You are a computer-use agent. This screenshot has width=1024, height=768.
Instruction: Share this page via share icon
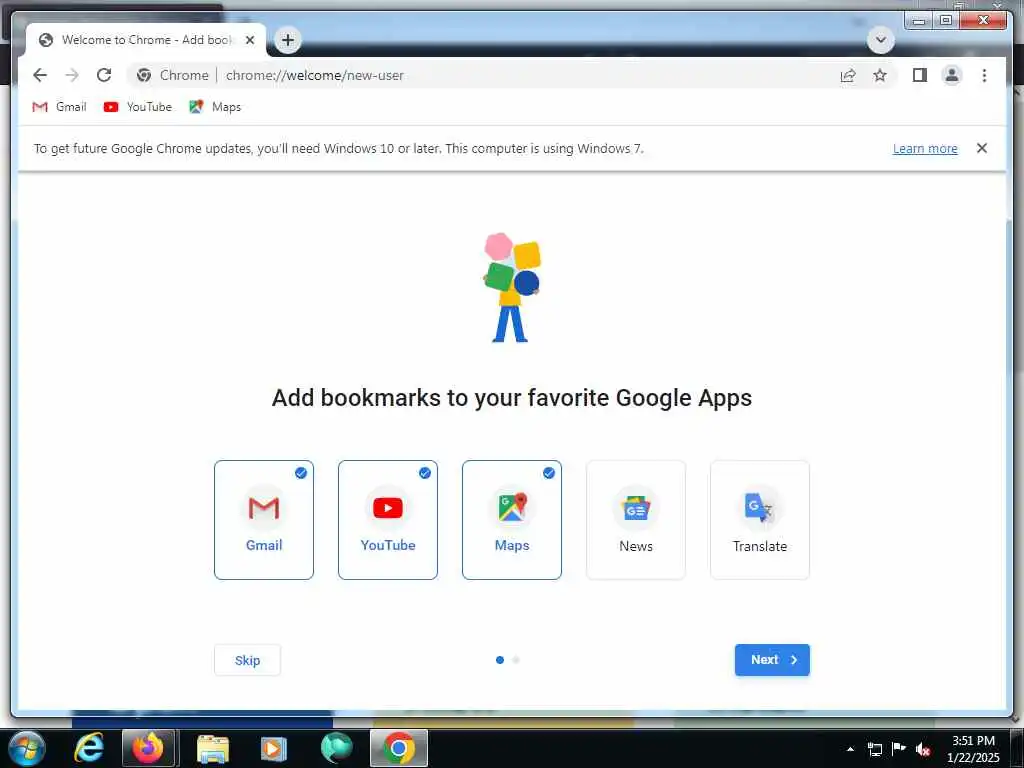[848, 75]
